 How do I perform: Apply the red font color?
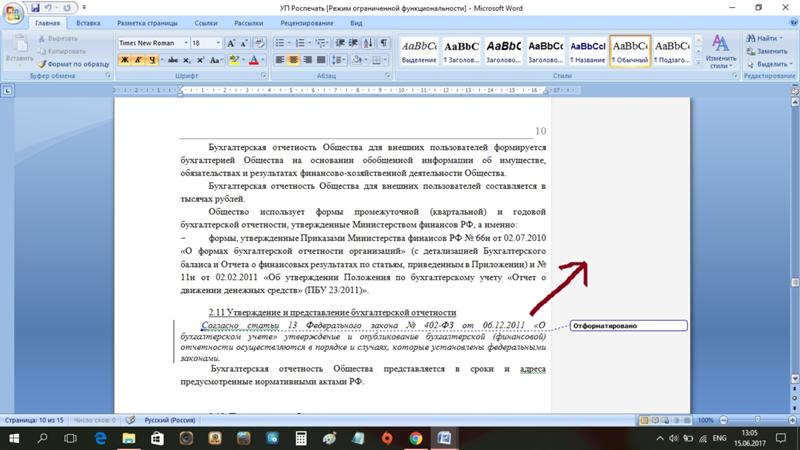pos(254,60)
